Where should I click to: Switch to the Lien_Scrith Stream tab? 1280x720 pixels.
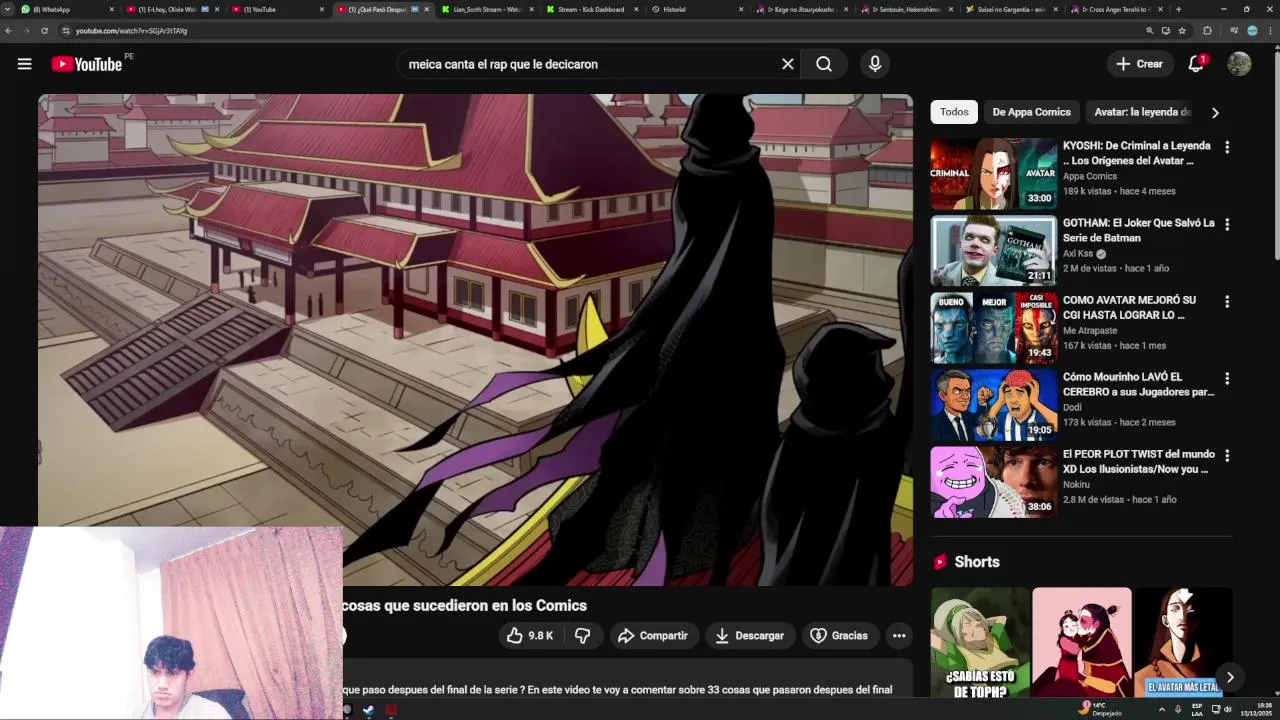[486, 9]
